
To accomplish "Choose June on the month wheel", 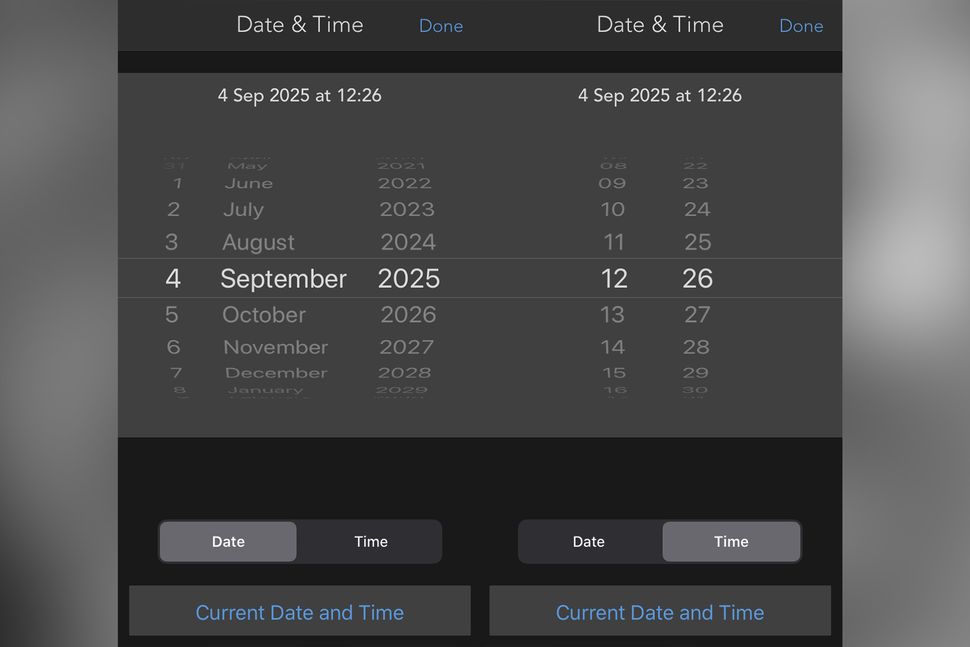I will coord(248,182).
